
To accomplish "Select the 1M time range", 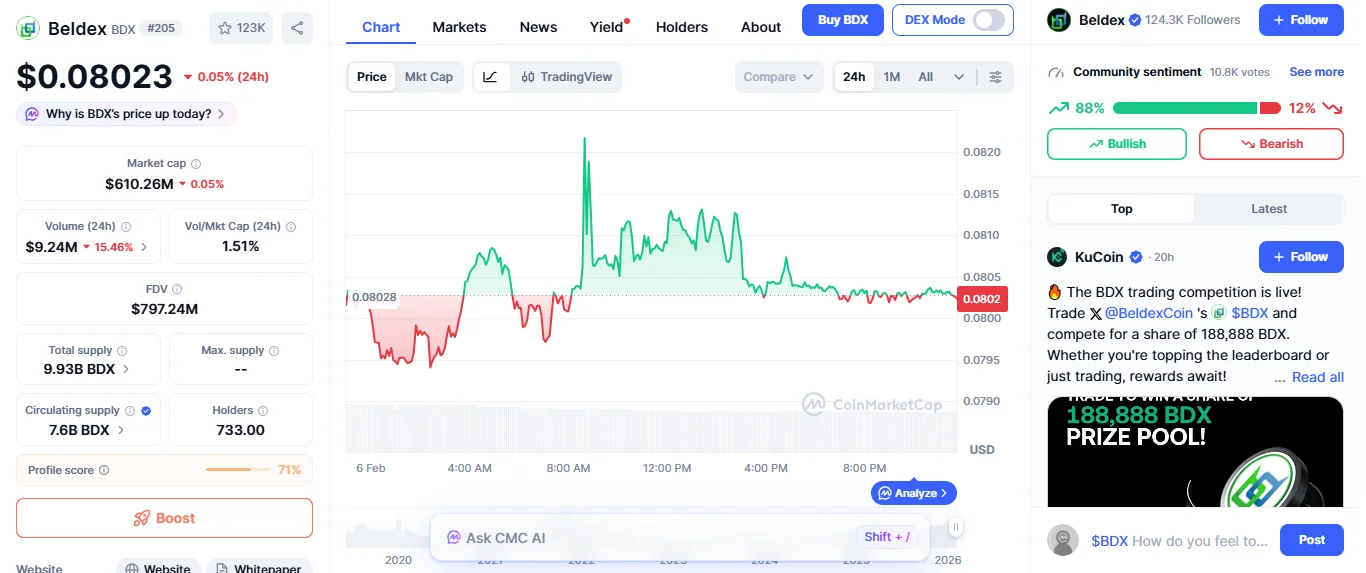I will [x=892, y=77].
